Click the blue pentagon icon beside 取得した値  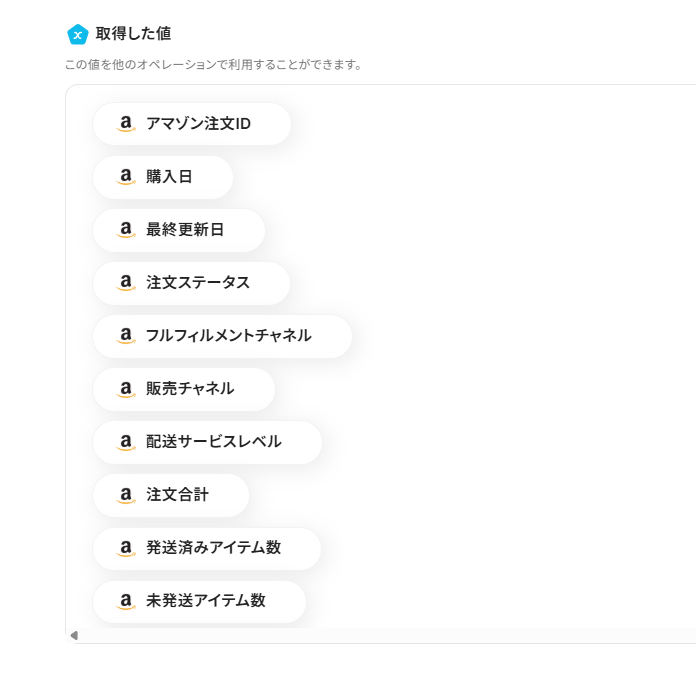77,34
